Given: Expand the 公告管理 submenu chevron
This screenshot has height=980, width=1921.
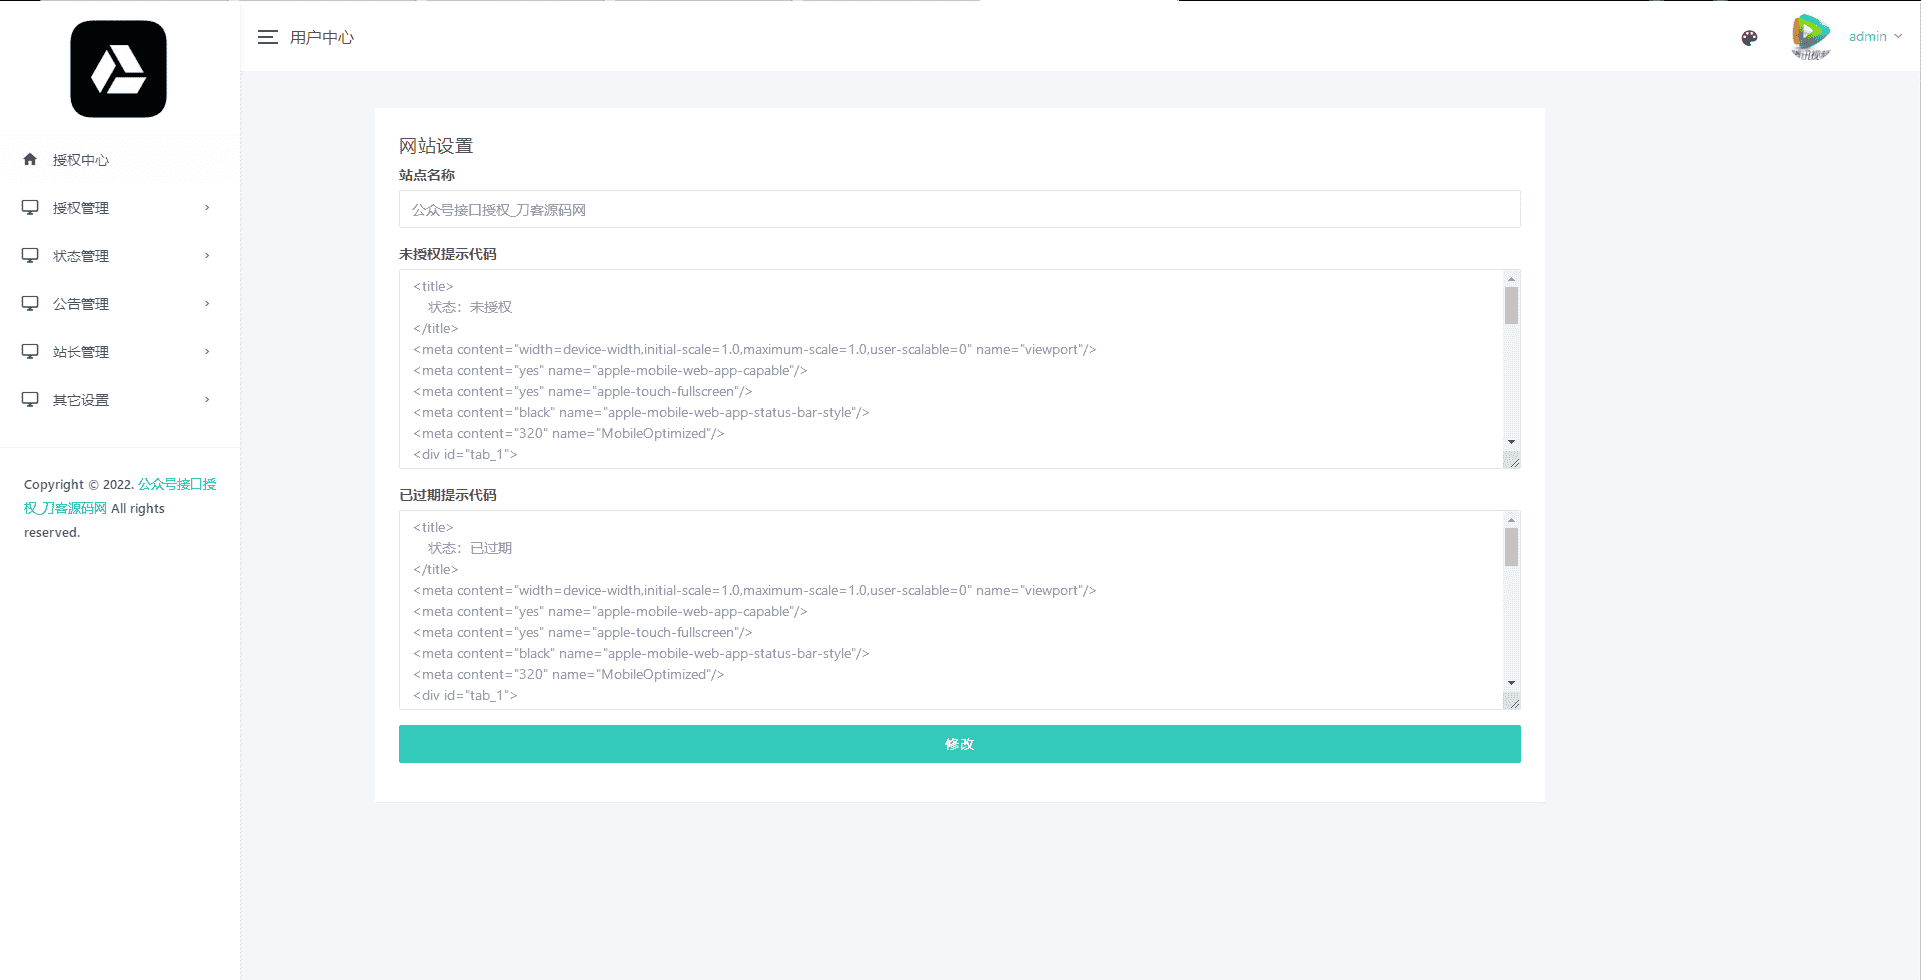Looking at the screenshot, I should [x=207, y=303].
